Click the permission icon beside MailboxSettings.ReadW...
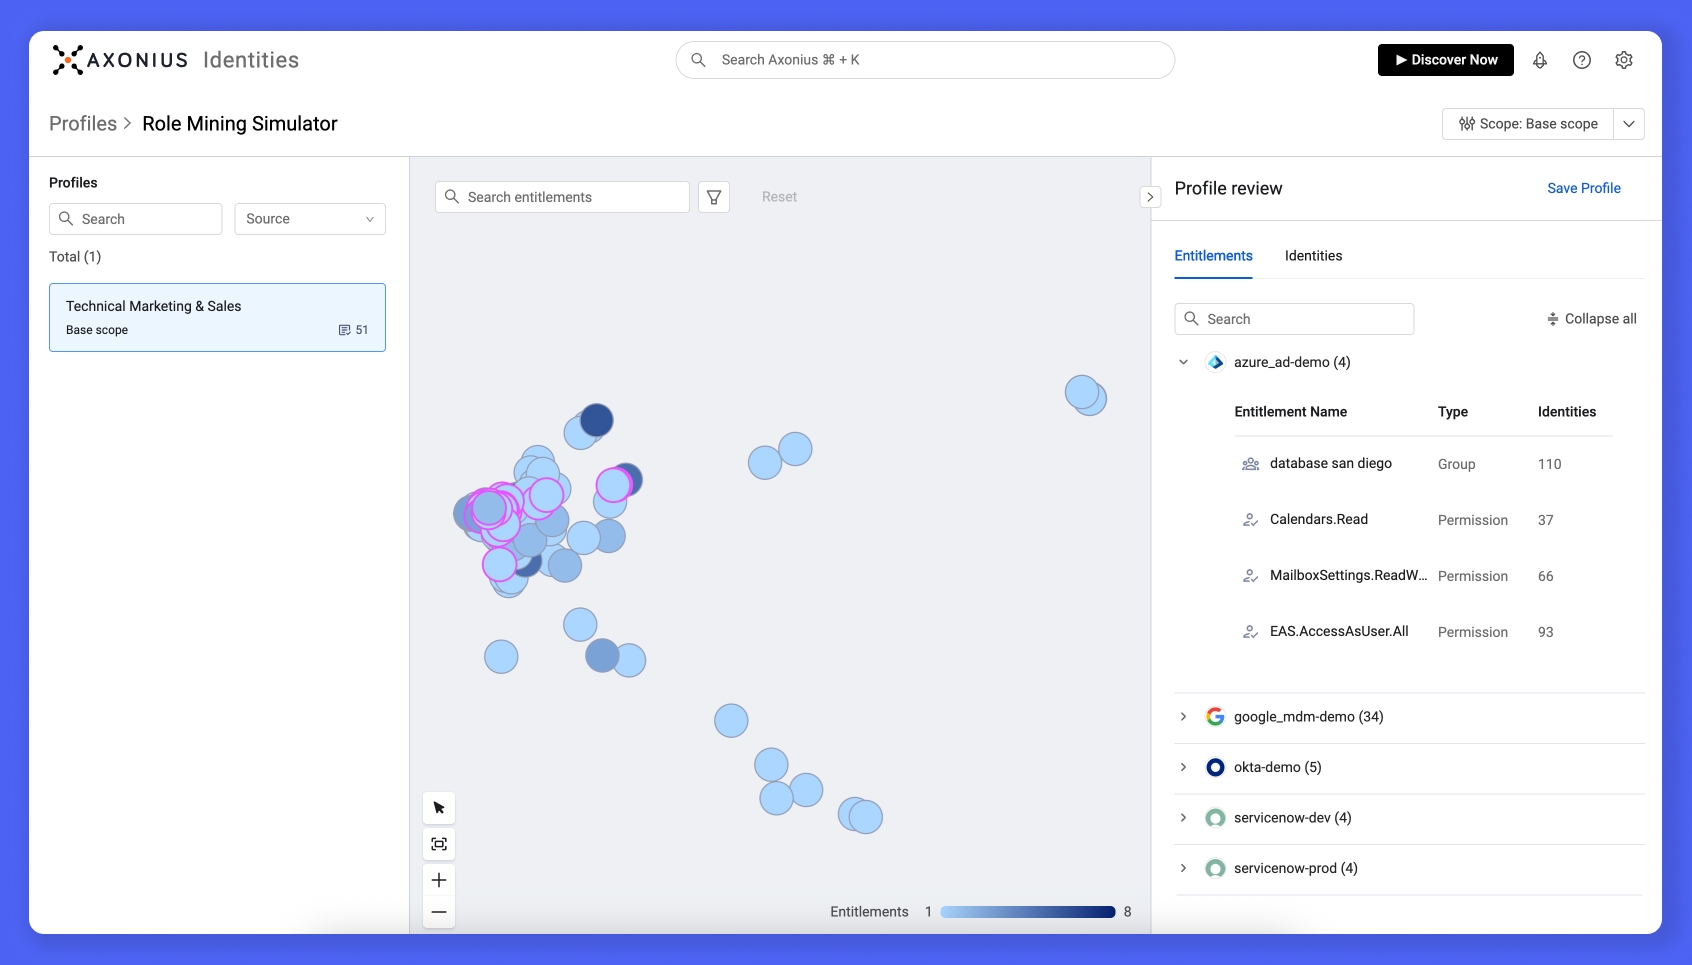This screenshot has height=965, width=1692. (1250, 576)
